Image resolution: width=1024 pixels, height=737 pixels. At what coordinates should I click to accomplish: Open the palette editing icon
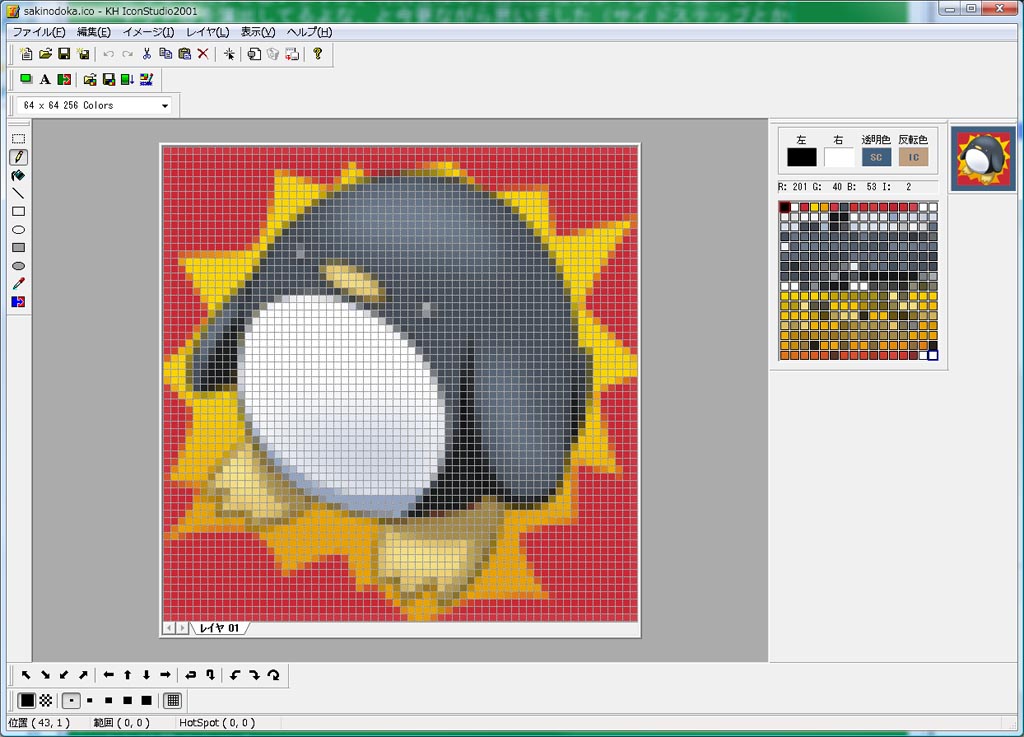click(x=147, y=80)
